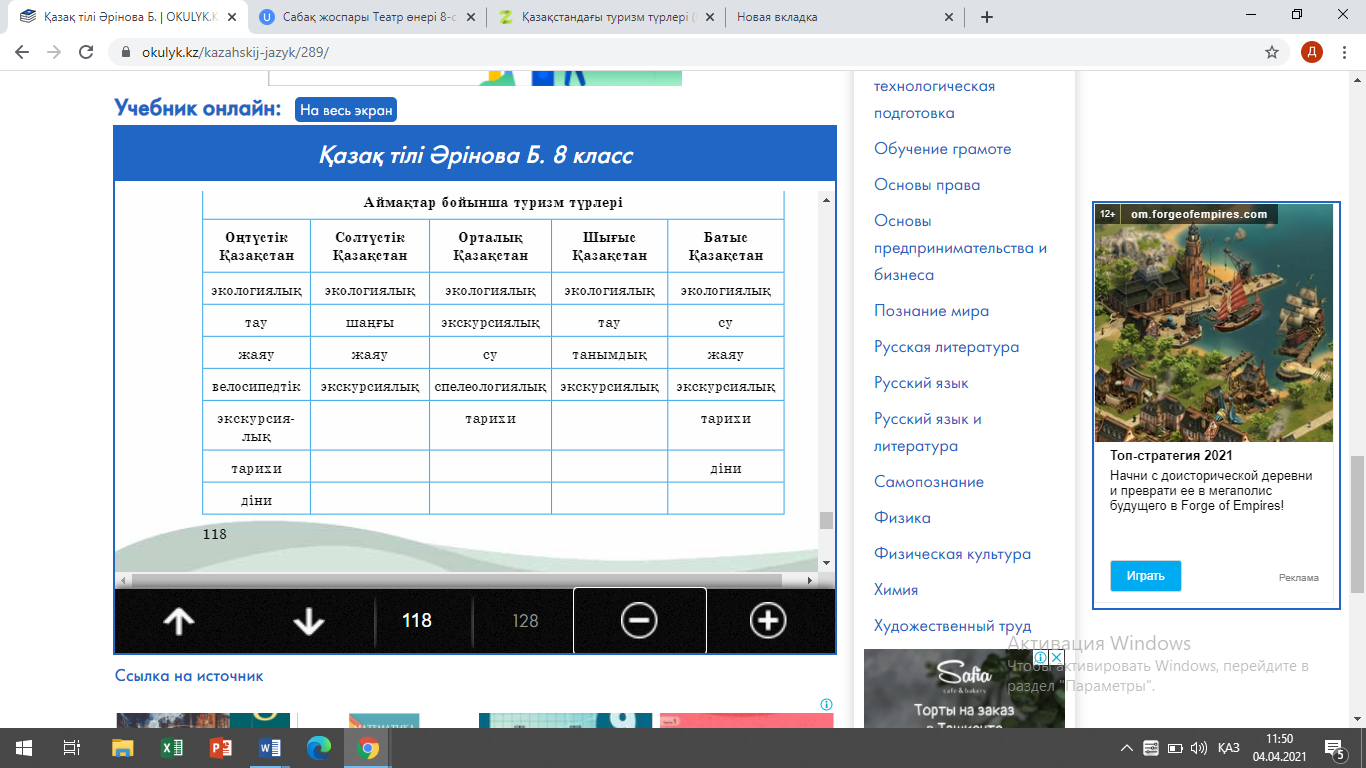Zoom out textbook with minus icon

[639, 621]
